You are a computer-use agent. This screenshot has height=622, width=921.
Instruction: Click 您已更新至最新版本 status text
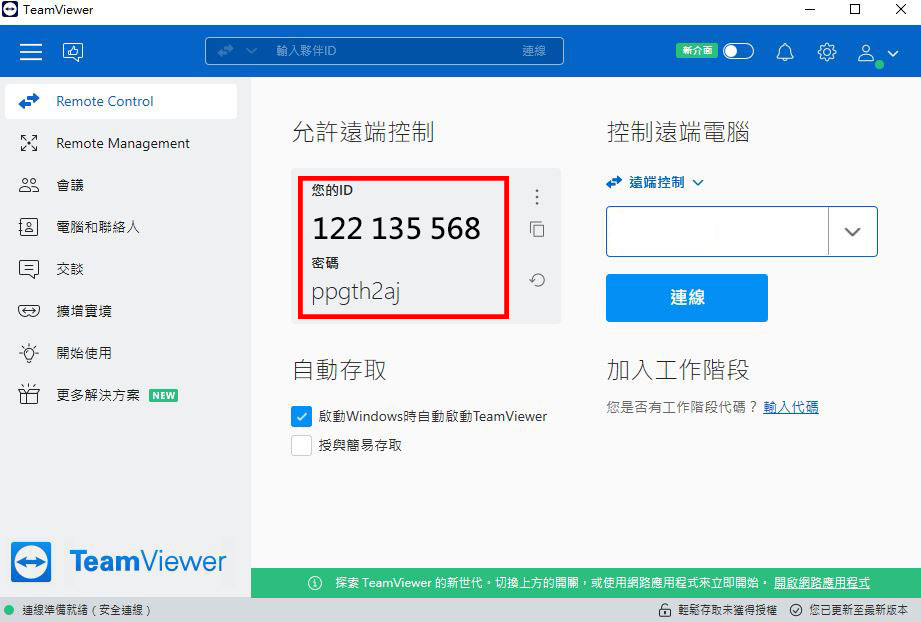click(858, 610)
